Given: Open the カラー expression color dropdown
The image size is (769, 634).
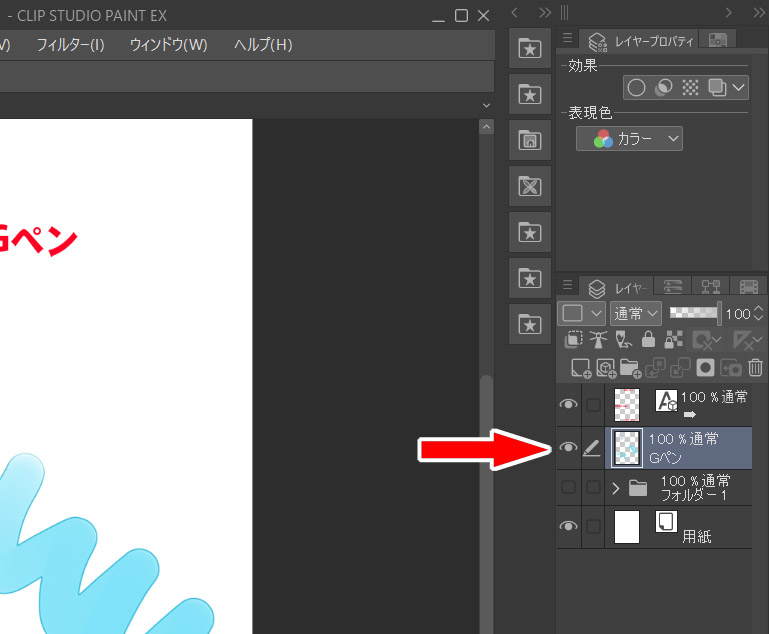Looking at the screenshot, I should (x=630, y=139).
